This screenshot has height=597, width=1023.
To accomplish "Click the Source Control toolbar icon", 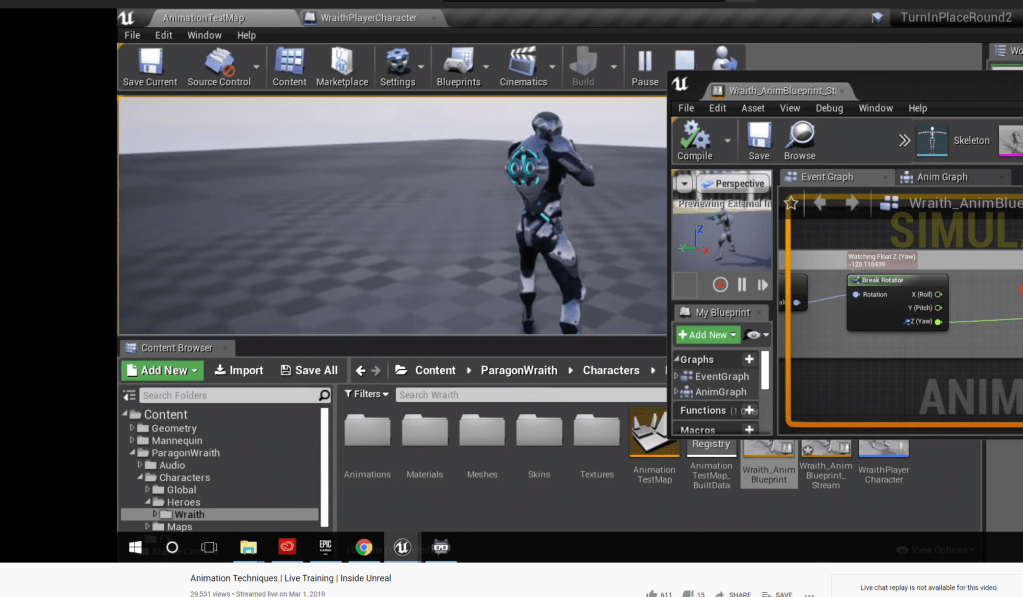I will coord(220,62).
